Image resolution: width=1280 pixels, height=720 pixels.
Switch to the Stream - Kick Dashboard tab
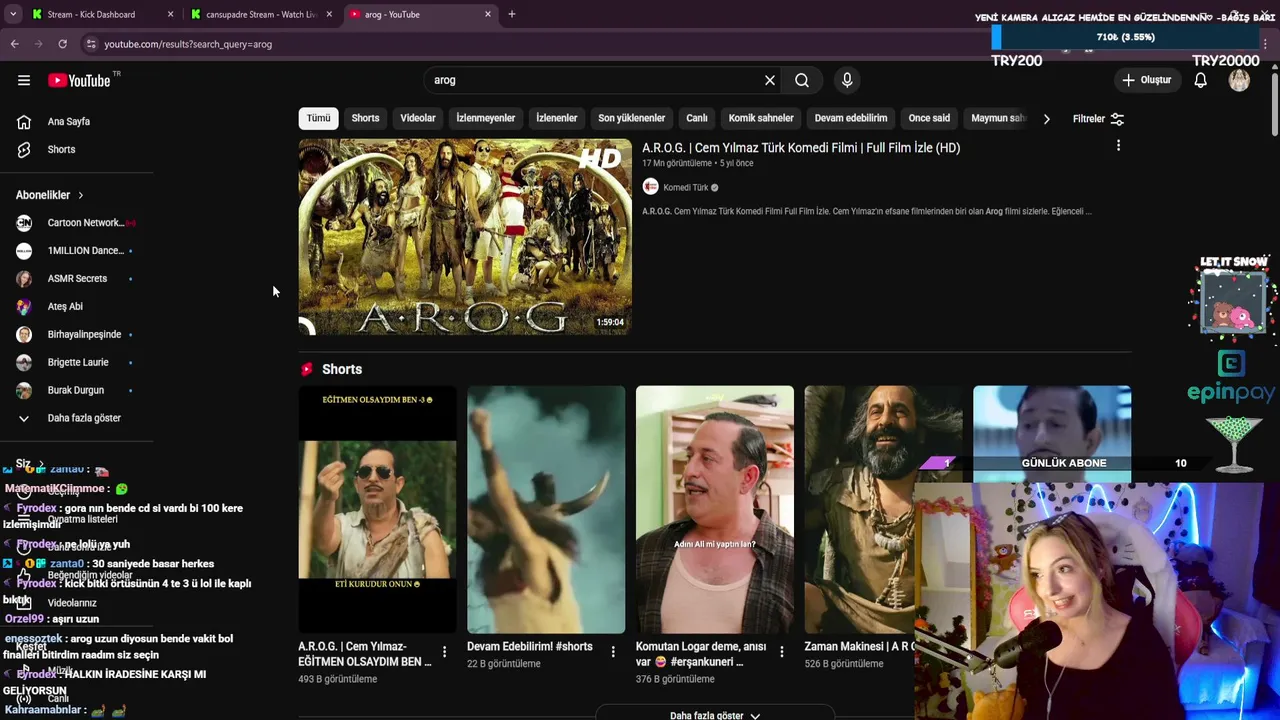click(91, 14)
